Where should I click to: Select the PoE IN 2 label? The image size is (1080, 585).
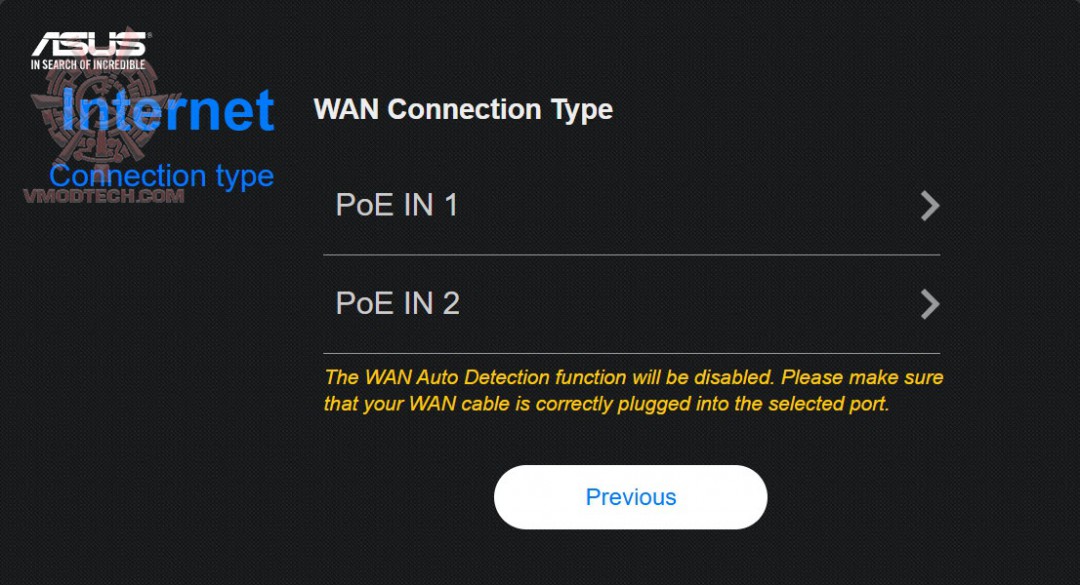pos(397,304)
